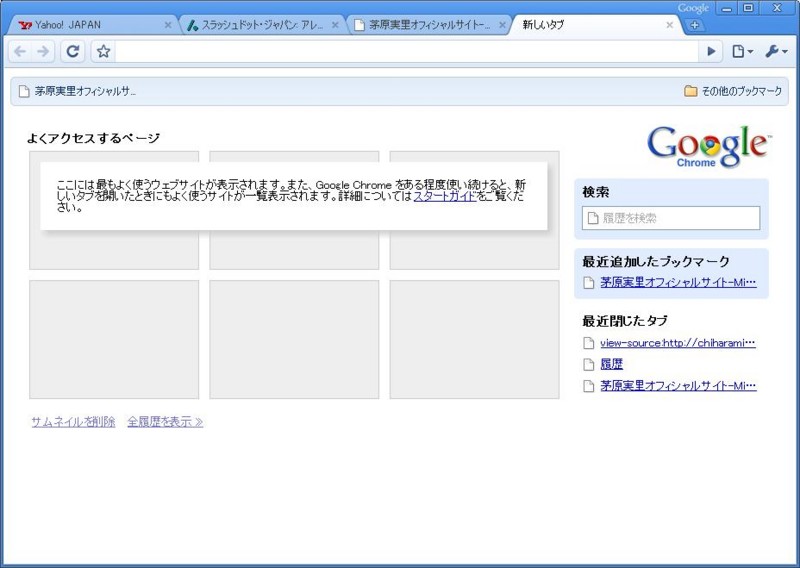The image size is (800, 568).
Task: Reopen the view-source:http://chiharami closed tab
Action: (678, 343)
